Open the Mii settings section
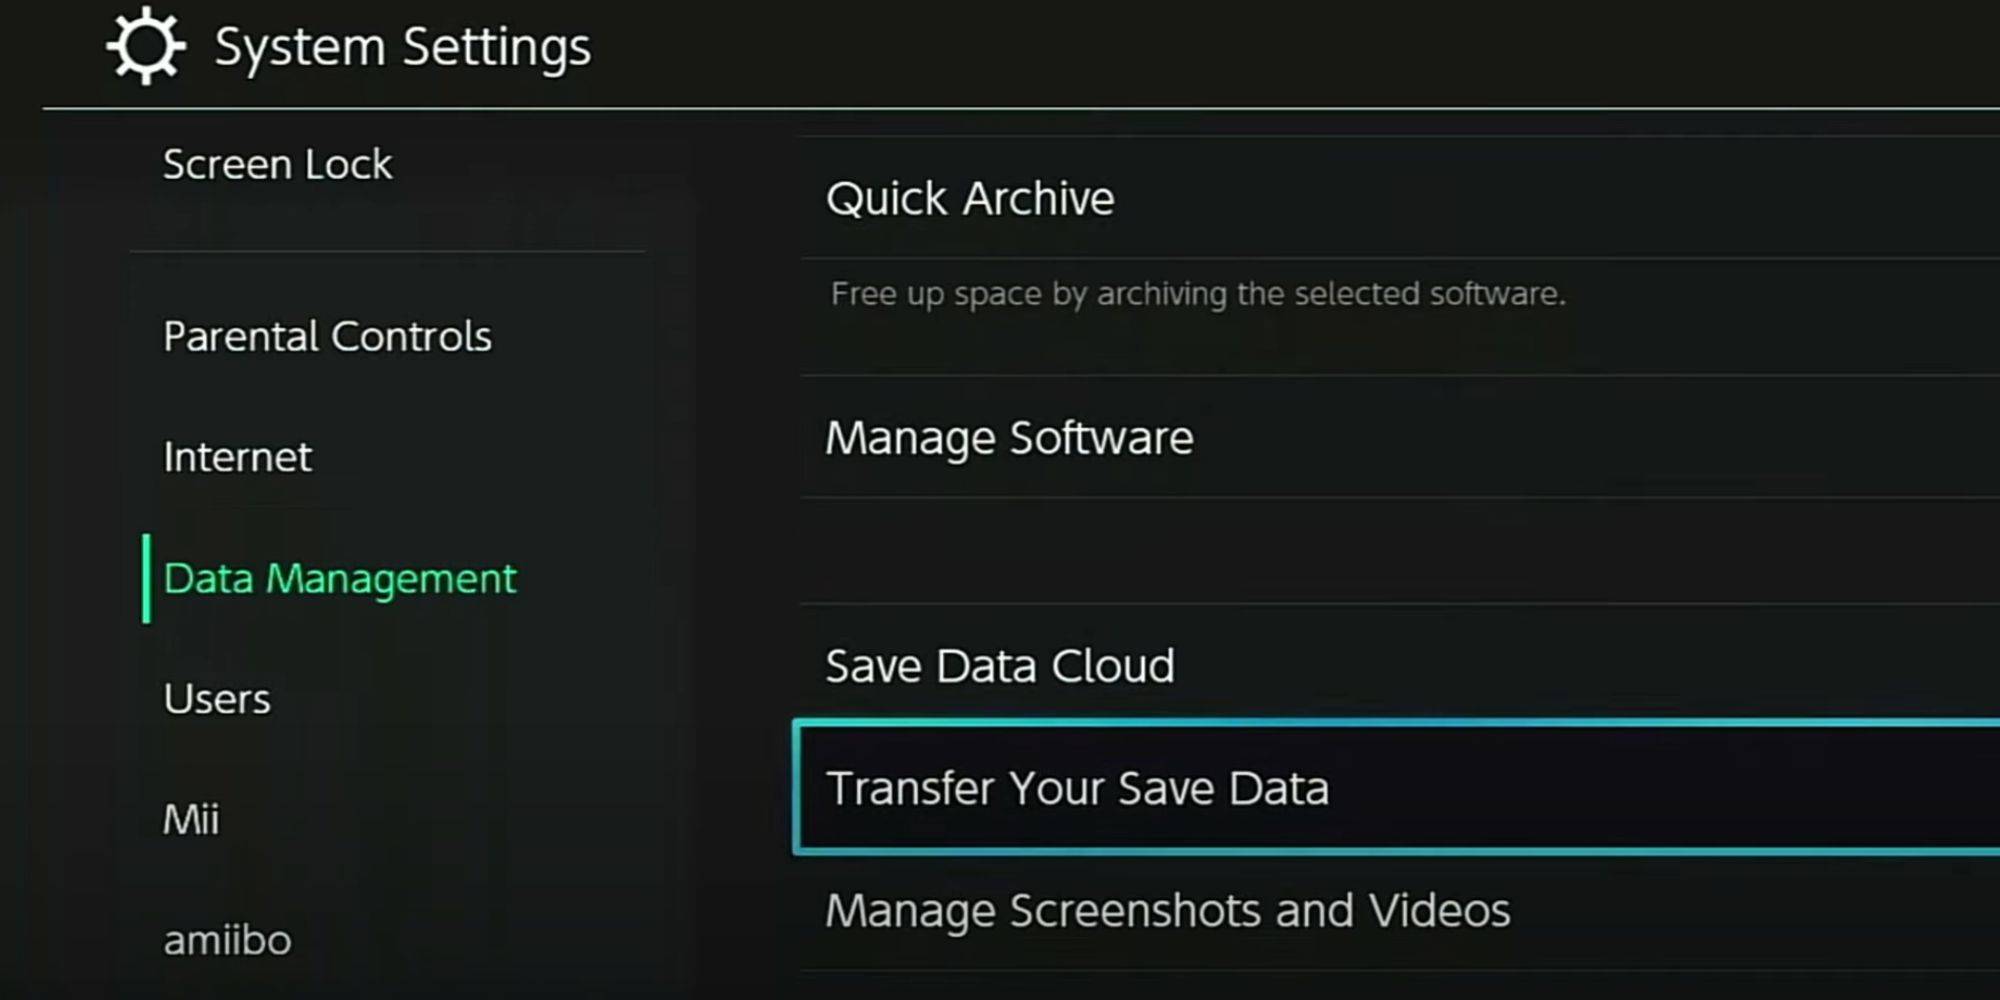The height and width of the screenshot is (1000, 2000). [192, 819]
